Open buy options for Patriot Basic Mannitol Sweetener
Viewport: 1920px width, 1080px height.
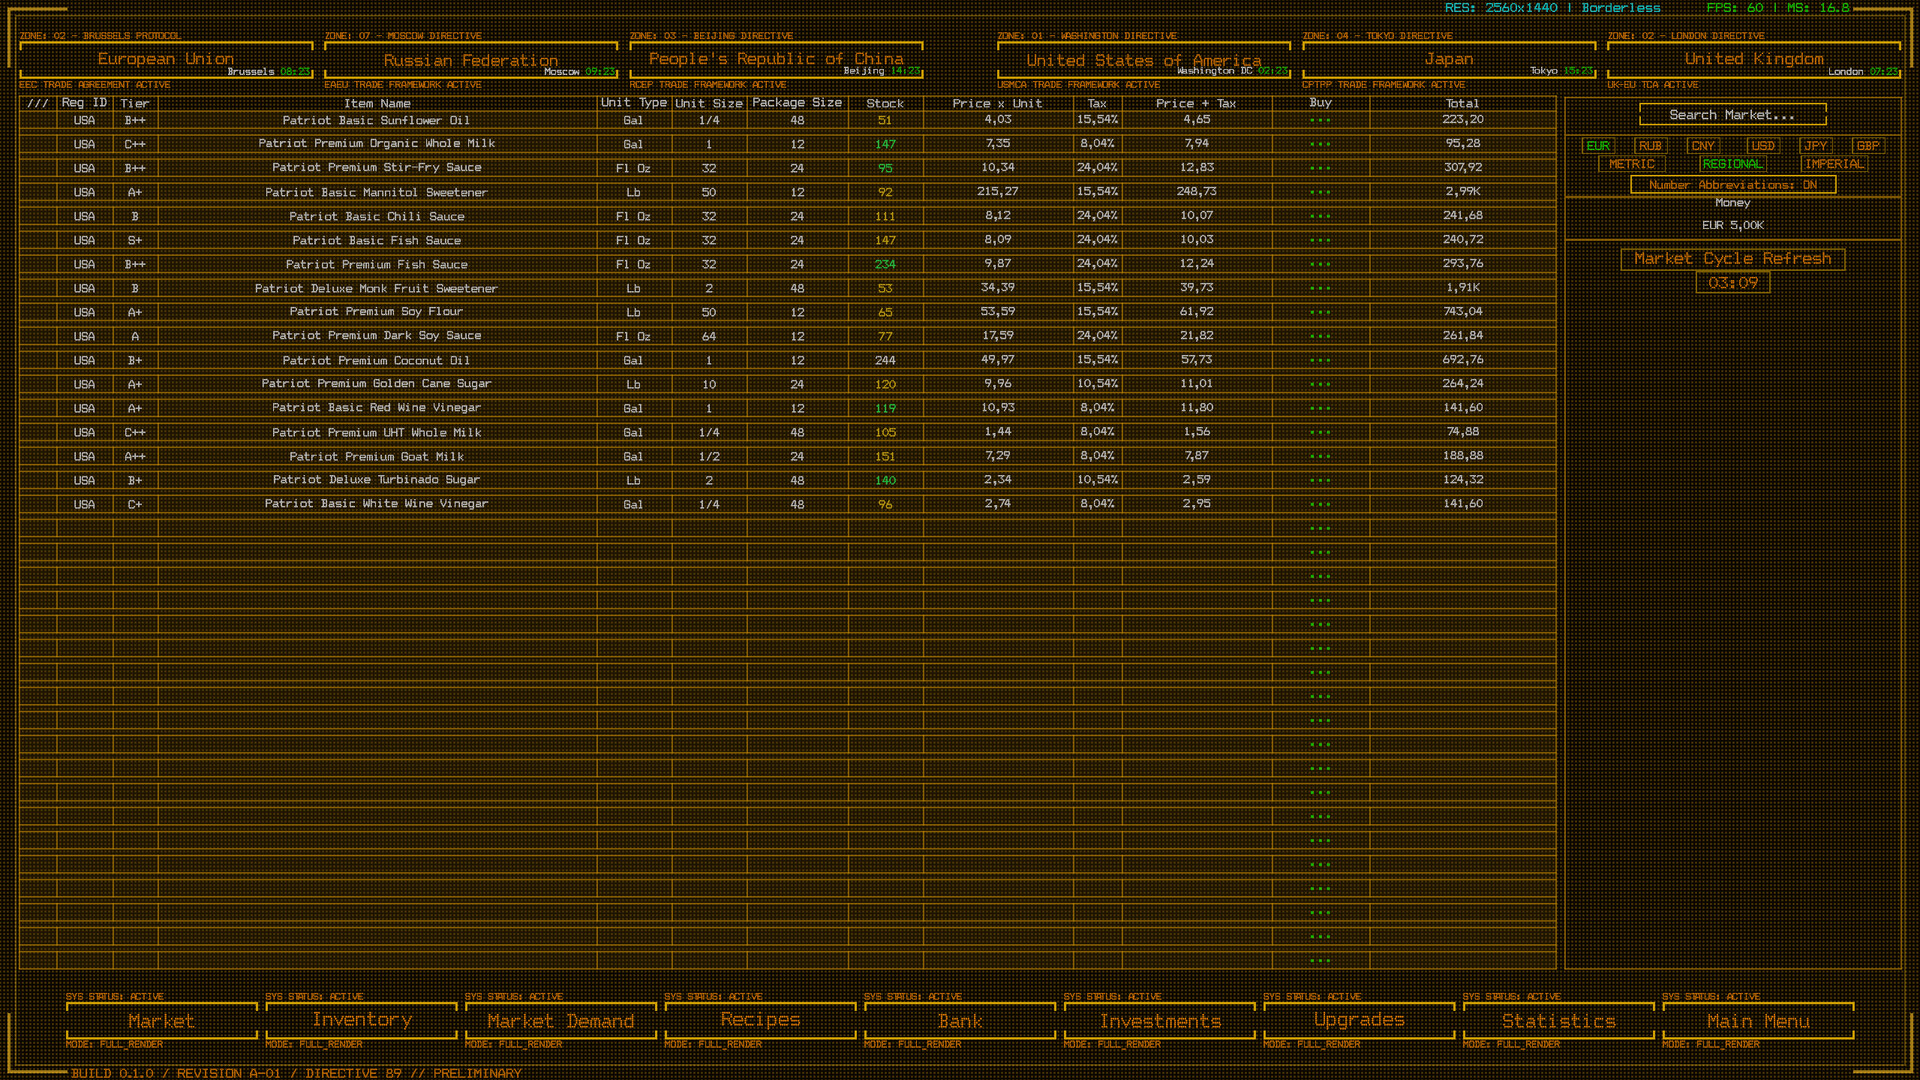(x=1320, y=192)
